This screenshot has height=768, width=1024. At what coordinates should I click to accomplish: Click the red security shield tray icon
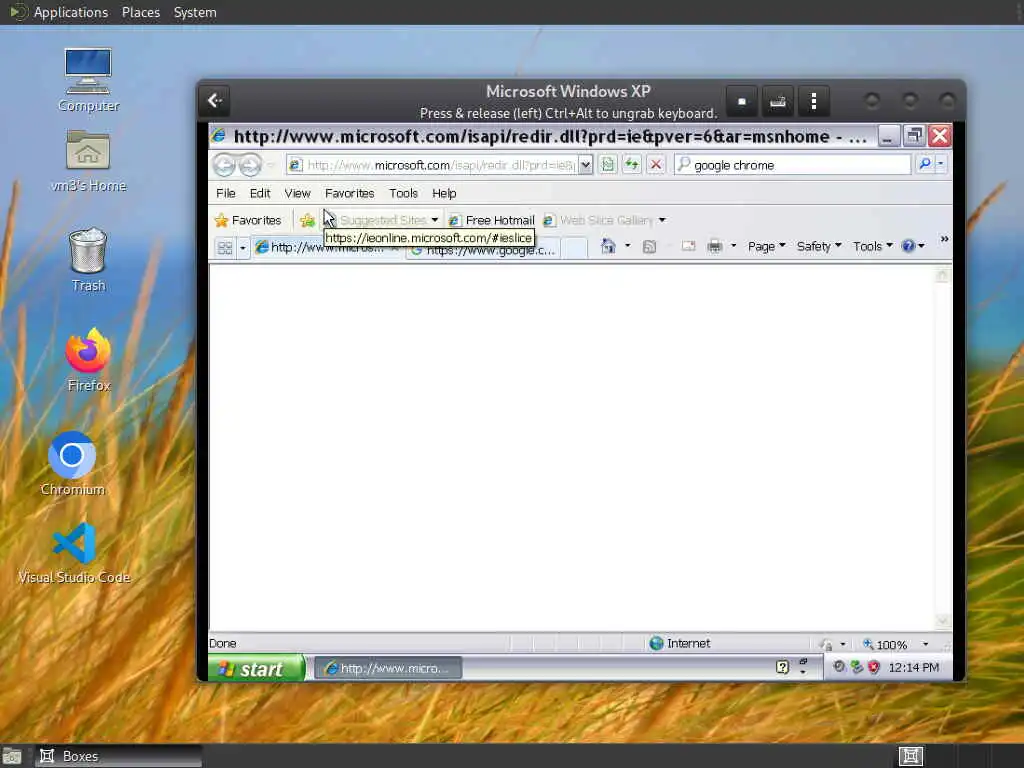[x=874, y=667]
